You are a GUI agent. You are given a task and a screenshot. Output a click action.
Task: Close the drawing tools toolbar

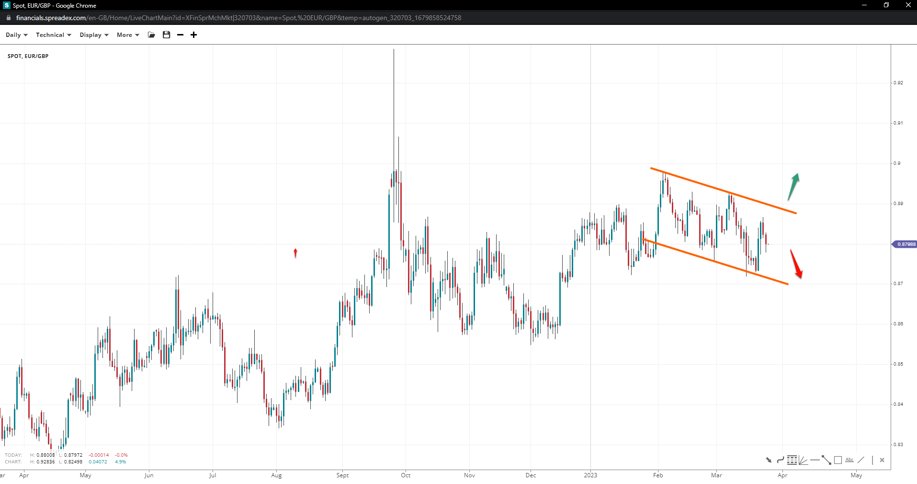click(882, 460)
